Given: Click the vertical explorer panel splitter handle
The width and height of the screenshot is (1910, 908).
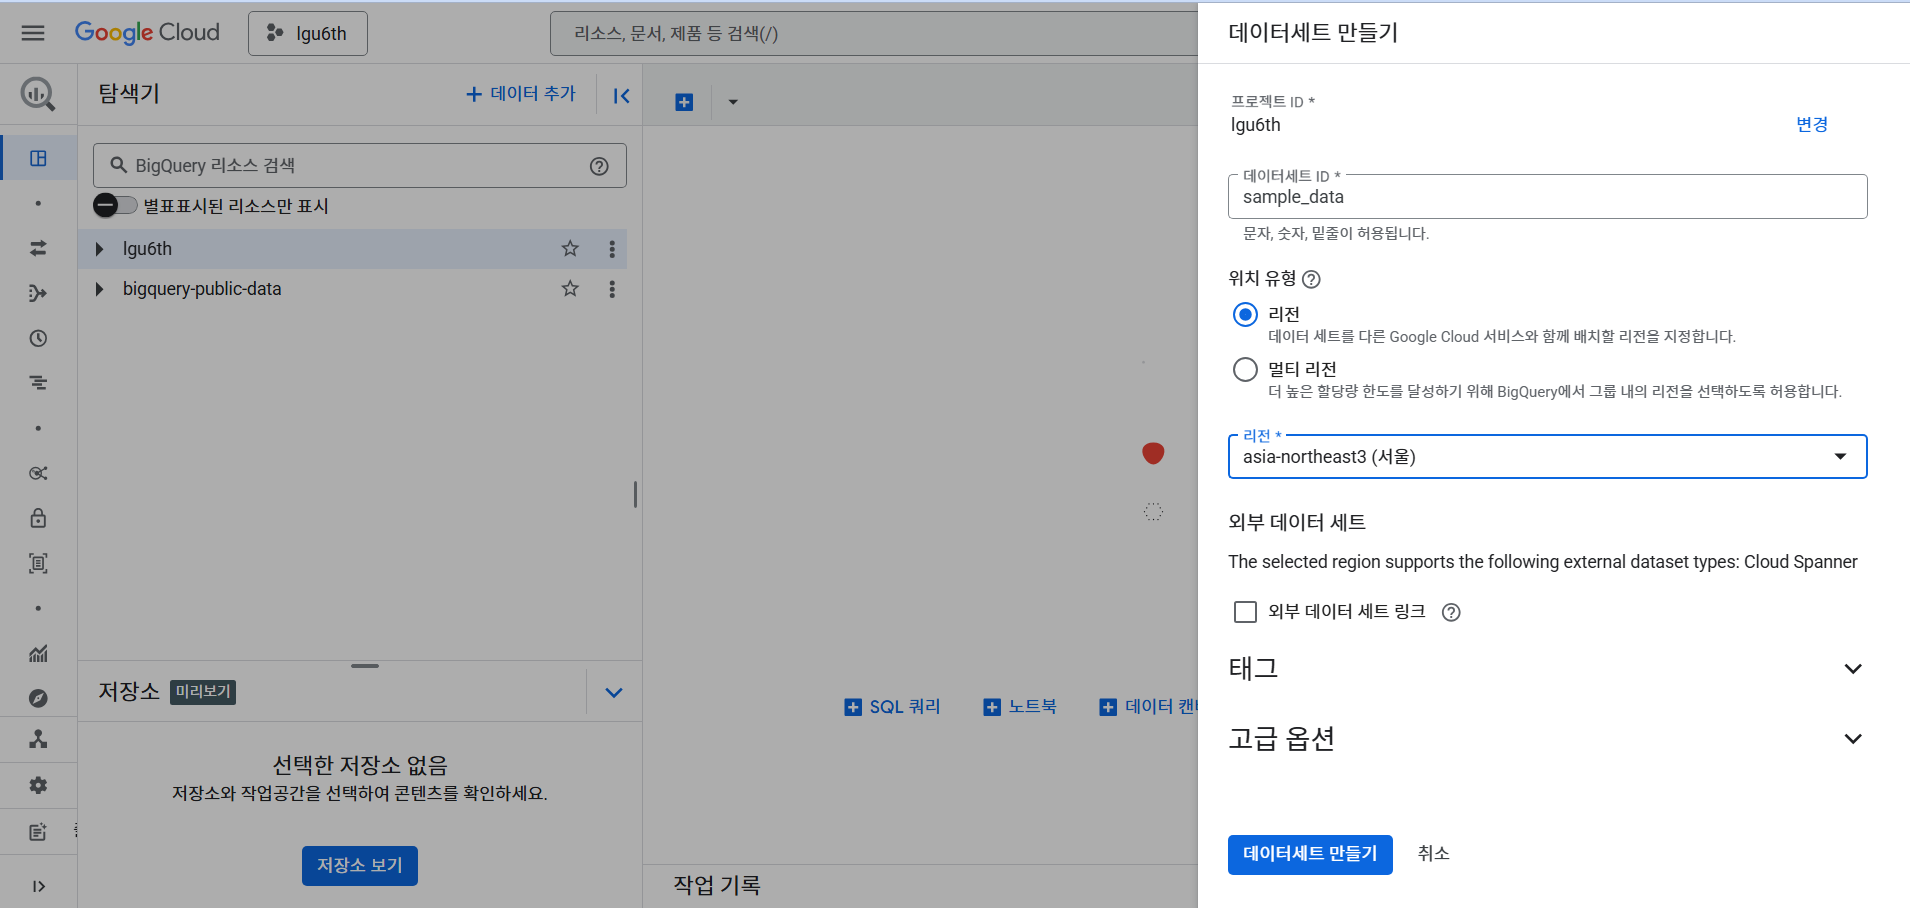Looking at the screenshot, I should (635, 494).
